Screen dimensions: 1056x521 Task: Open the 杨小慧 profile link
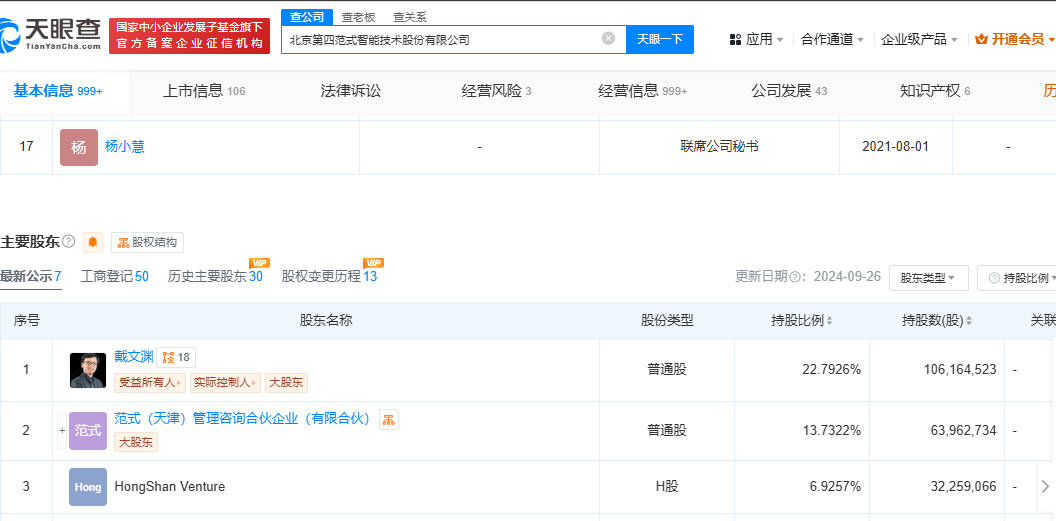point(125,146)
